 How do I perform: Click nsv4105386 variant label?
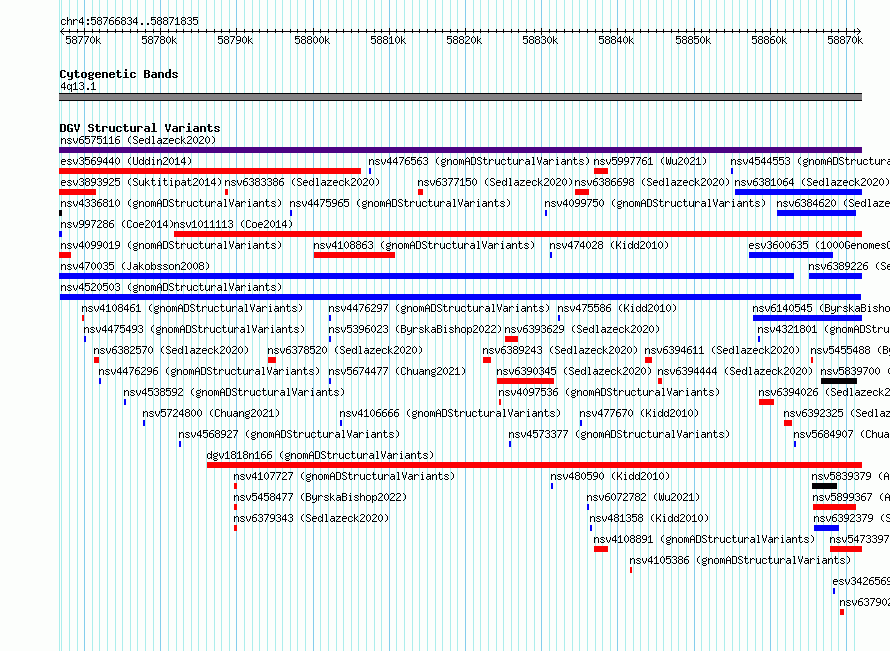(740, 560)
